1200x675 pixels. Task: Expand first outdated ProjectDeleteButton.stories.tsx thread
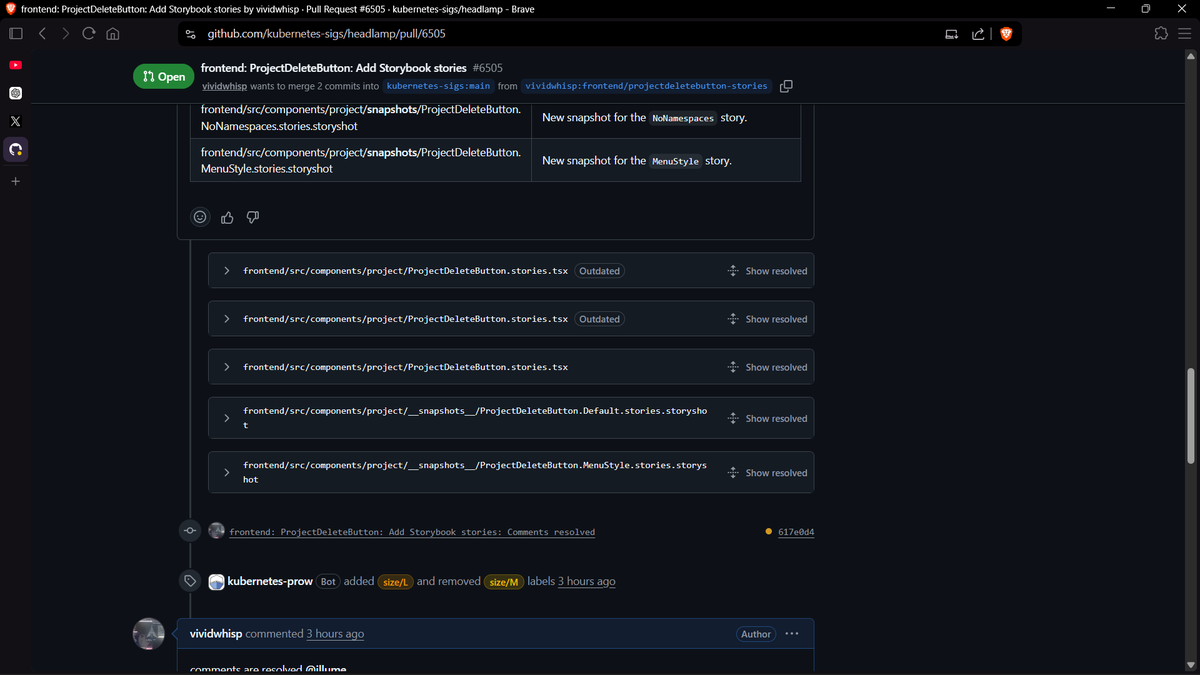(227, 271)
